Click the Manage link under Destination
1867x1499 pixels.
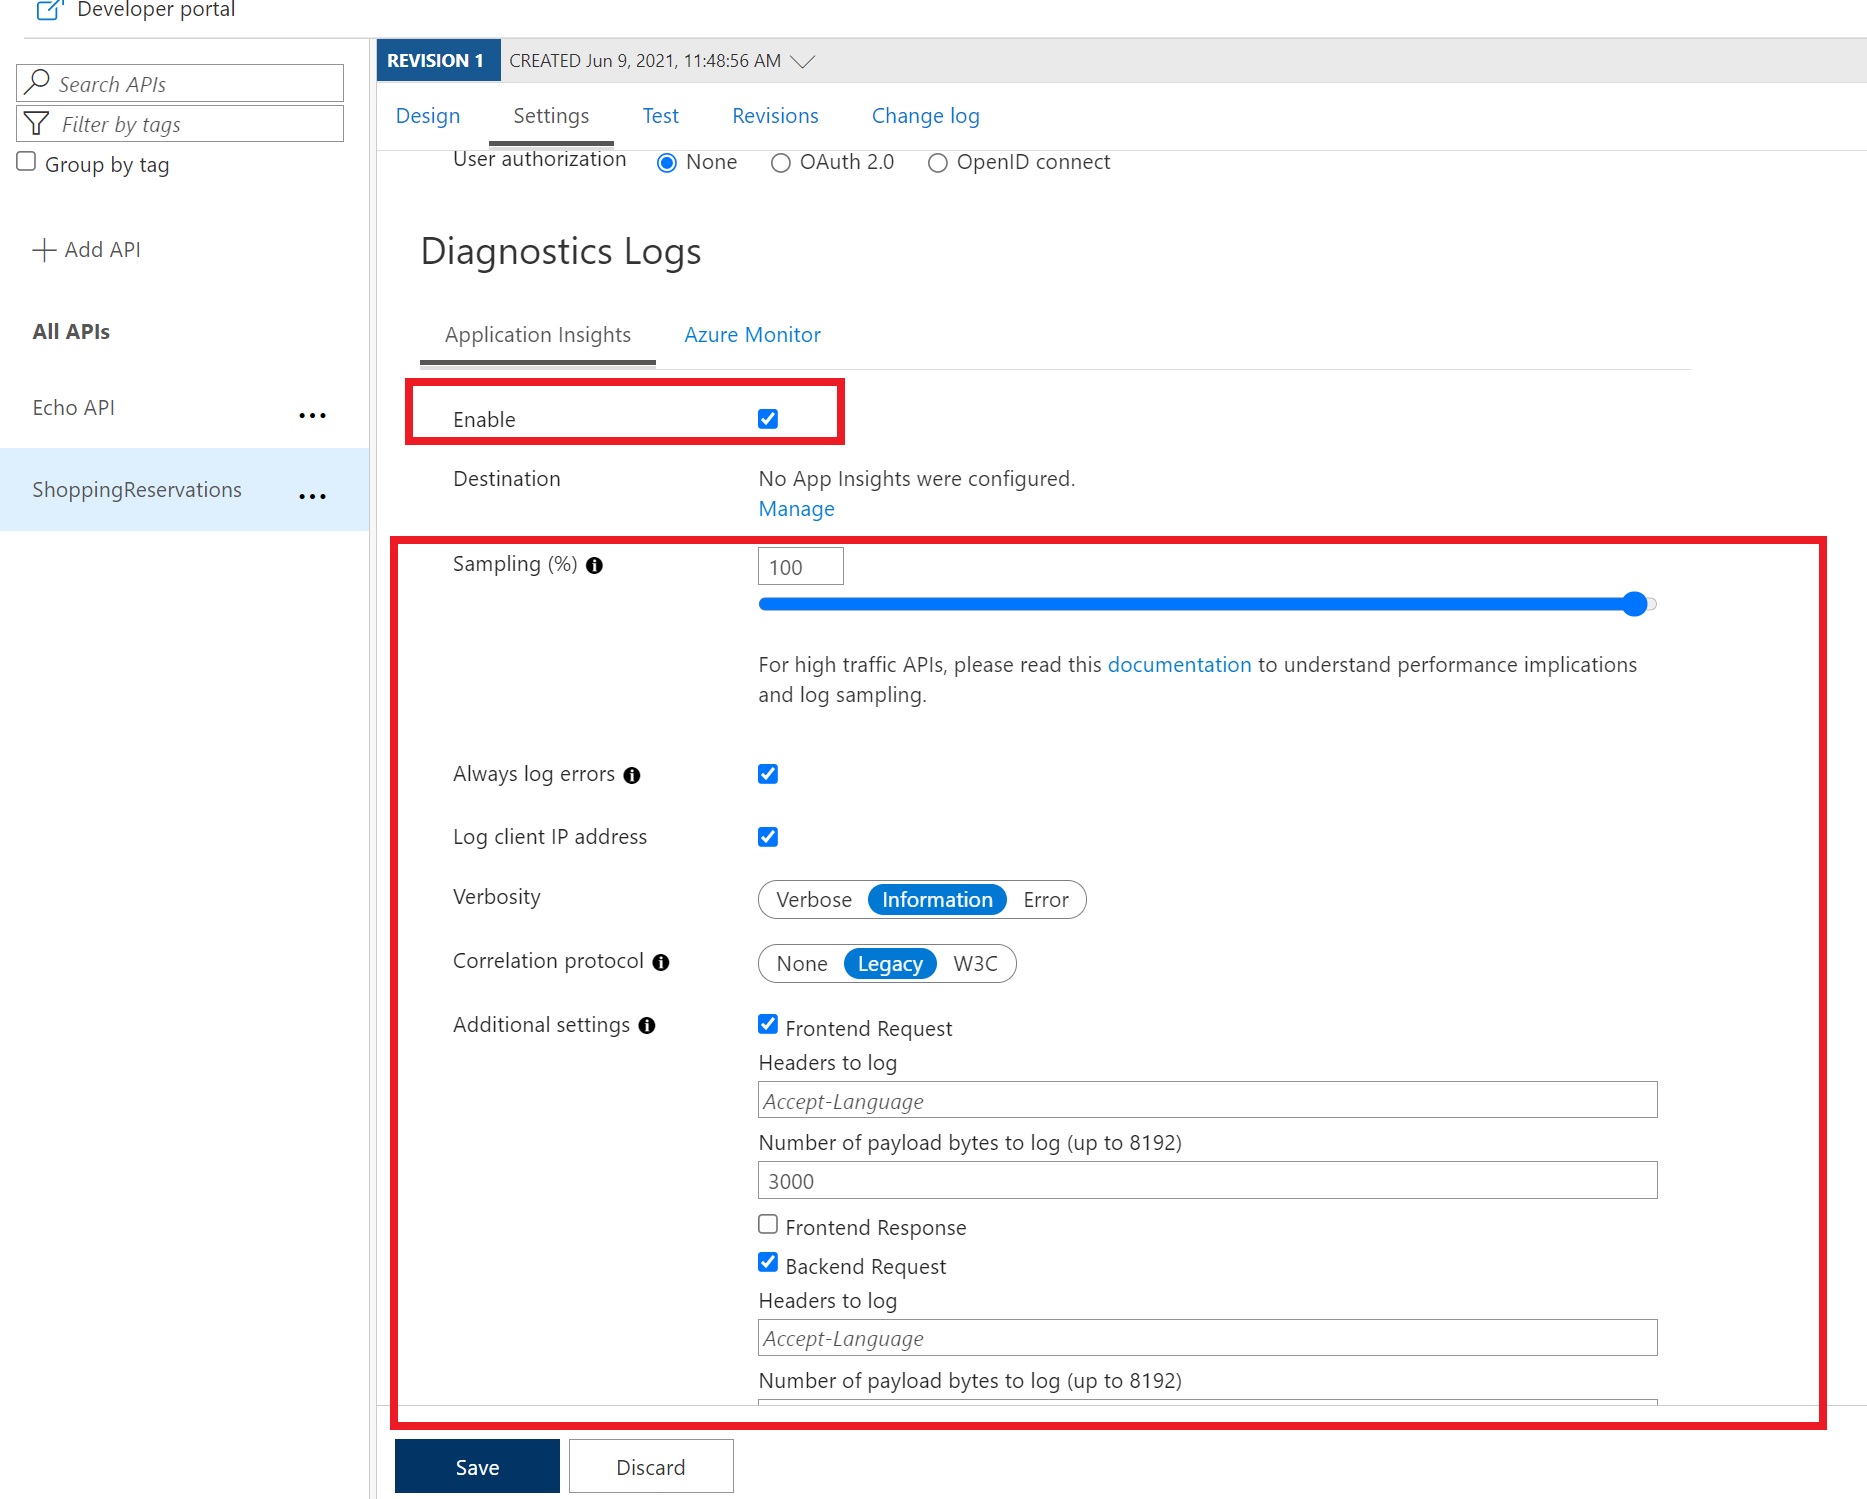point(796,509)
